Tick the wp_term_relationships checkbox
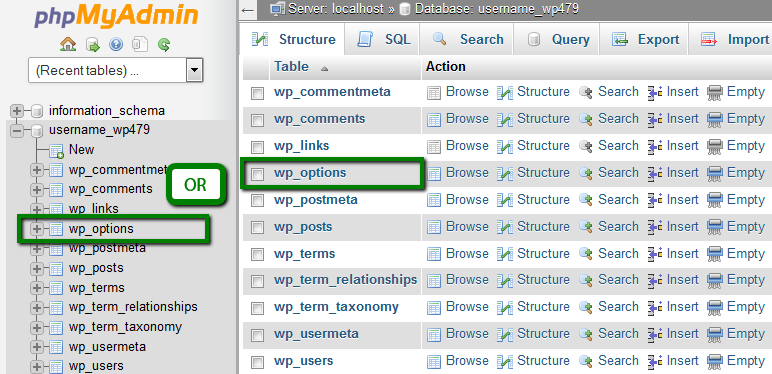Viewport: 772px width, 374px height. coord(257,281)
